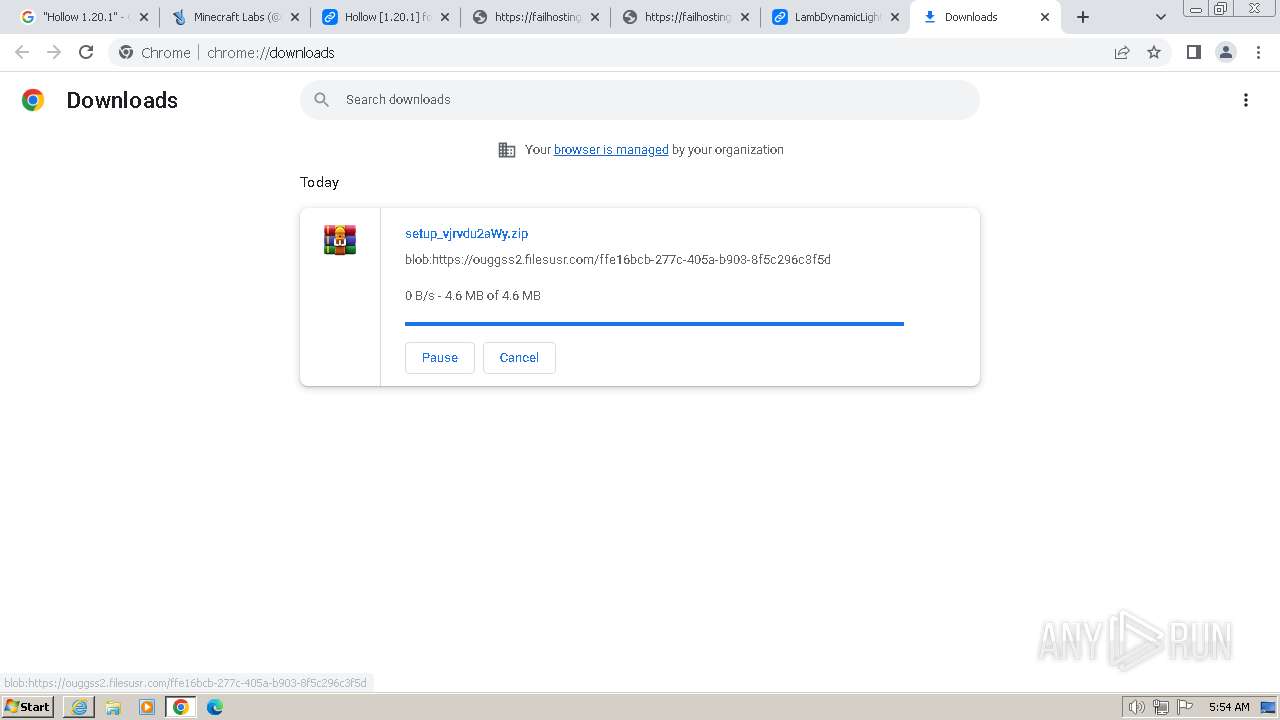Screen dimensions: 1280x720
Task: Close the Minecraft Labs tab
Action: (295, 17)
